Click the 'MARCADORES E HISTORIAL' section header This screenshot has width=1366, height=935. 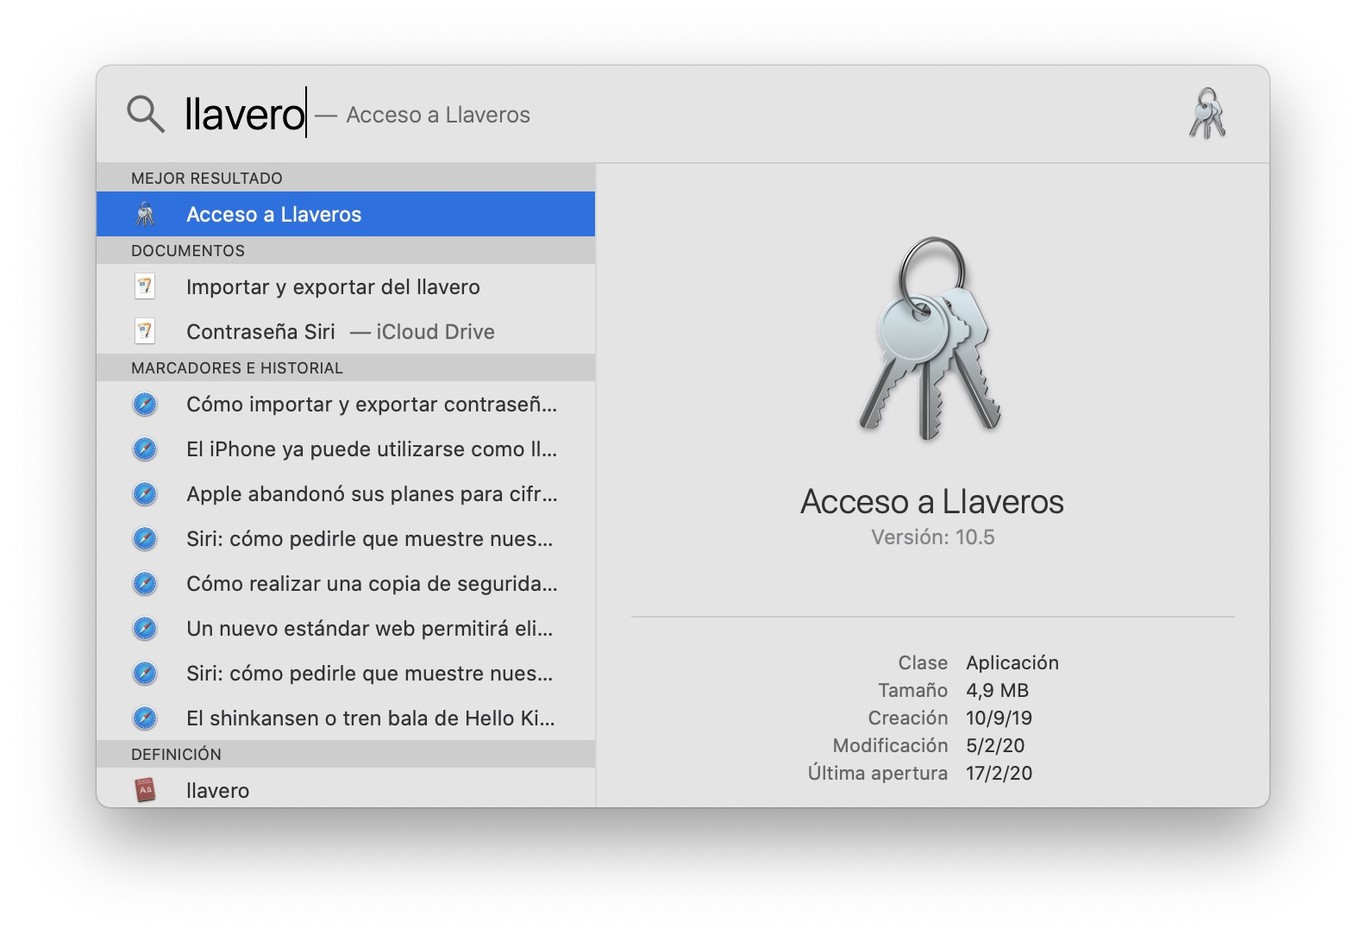click(x=237, y=368)
